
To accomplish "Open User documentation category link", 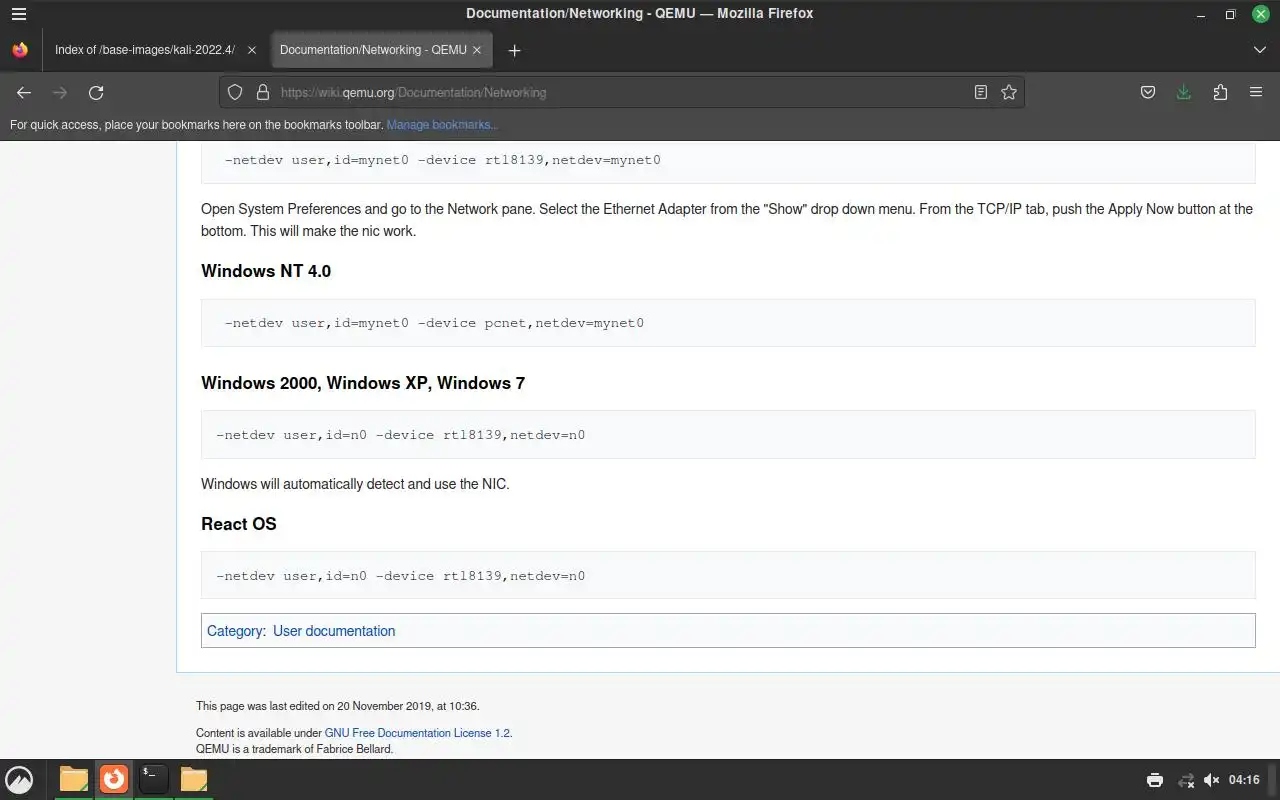I will pyautogui.click(x=334, y=631).
